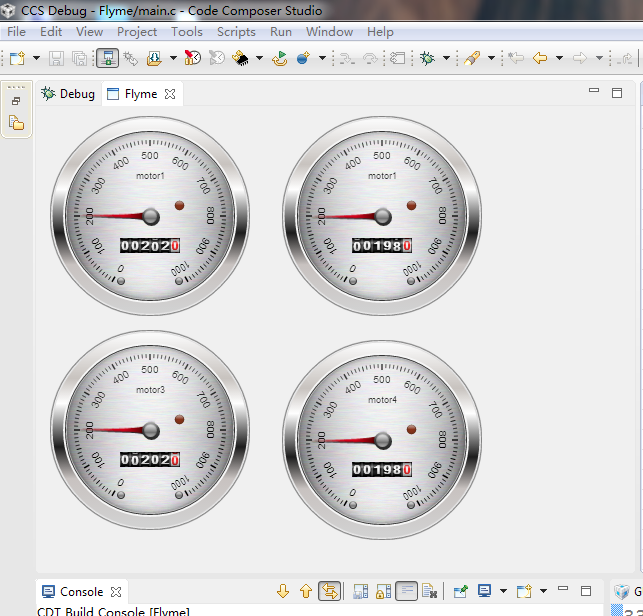Viewport: 643px width, 616px height.
Task: Click the yellow back arrow navigation icon
Action: [x=540, y=59]
